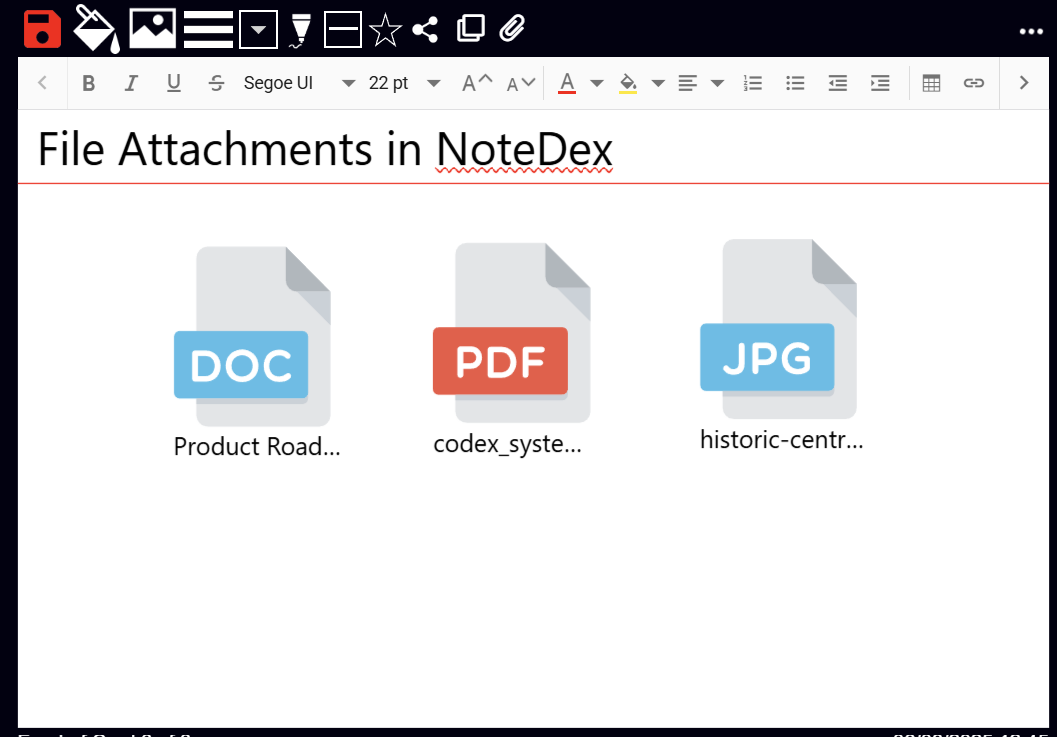Click the codex_syste... file name
The height and width of the screenshot is (737, 1057).
pos(507,444)
